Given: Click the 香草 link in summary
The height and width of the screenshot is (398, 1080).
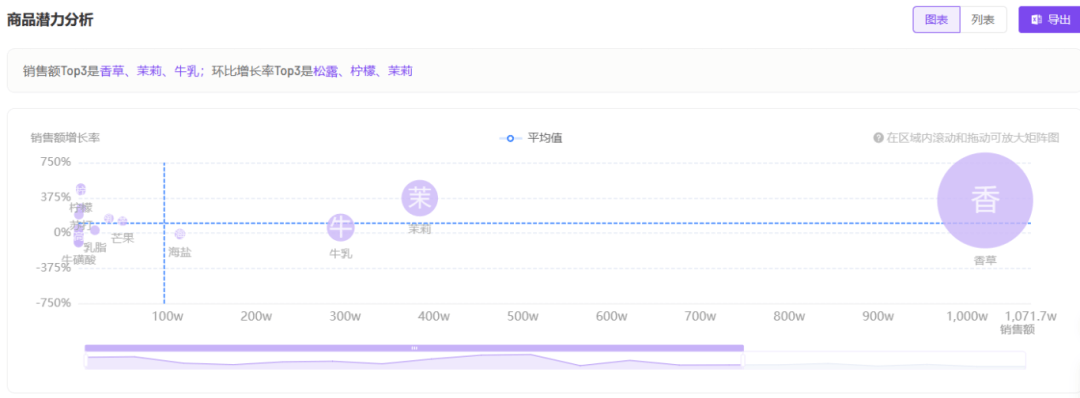Looking at the screenshot, I should pyautogui.click(x=111, y=70).
